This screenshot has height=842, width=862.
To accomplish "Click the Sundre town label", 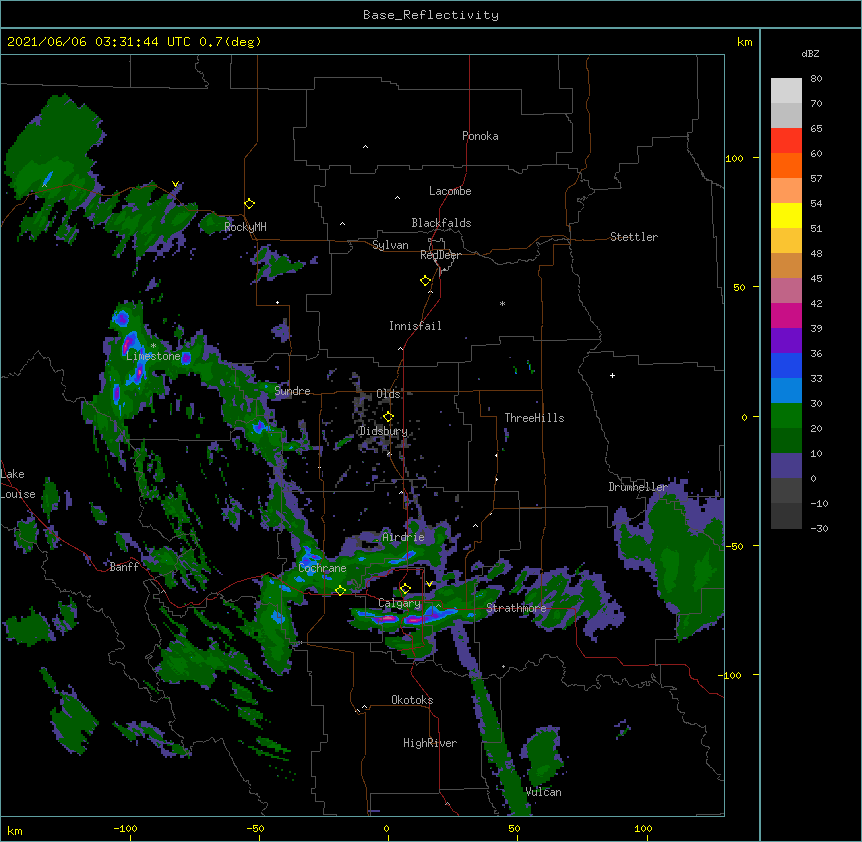I will tap(292, 391).
